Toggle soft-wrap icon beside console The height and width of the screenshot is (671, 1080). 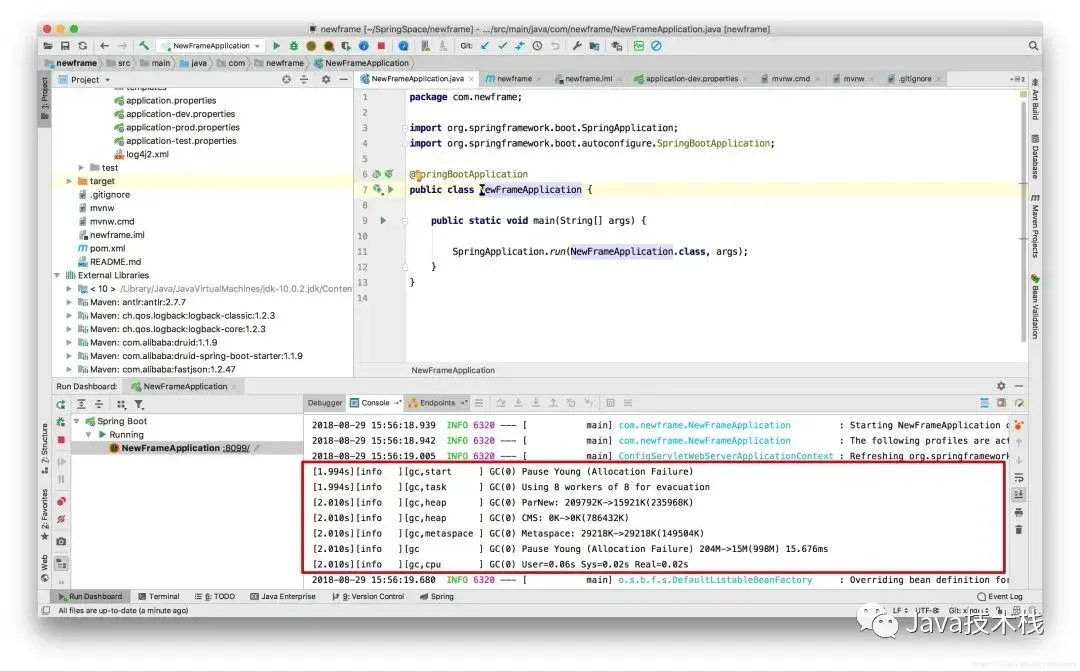coord(1018,477)
